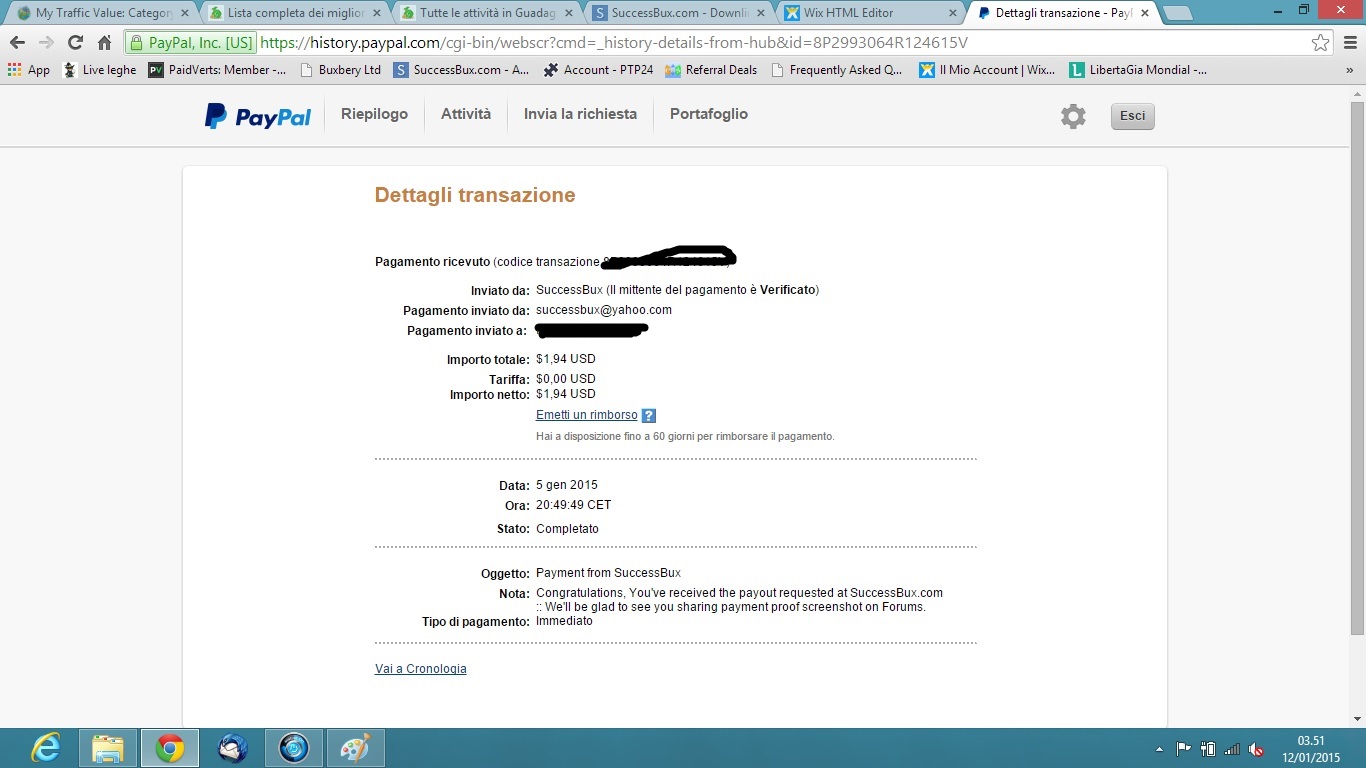Go forward with the browser forward arrow
The image size is (1366, 768).
click(46, 43)
